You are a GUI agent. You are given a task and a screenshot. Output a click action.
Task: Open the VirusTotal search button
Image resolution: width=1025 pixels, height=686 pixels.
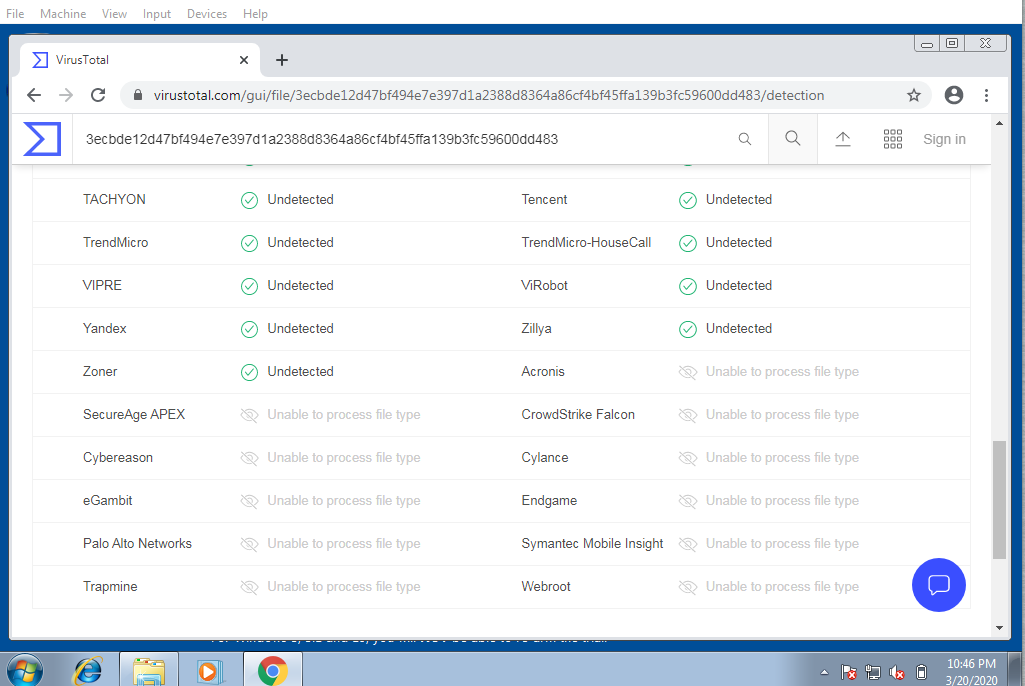coord(792,138)
